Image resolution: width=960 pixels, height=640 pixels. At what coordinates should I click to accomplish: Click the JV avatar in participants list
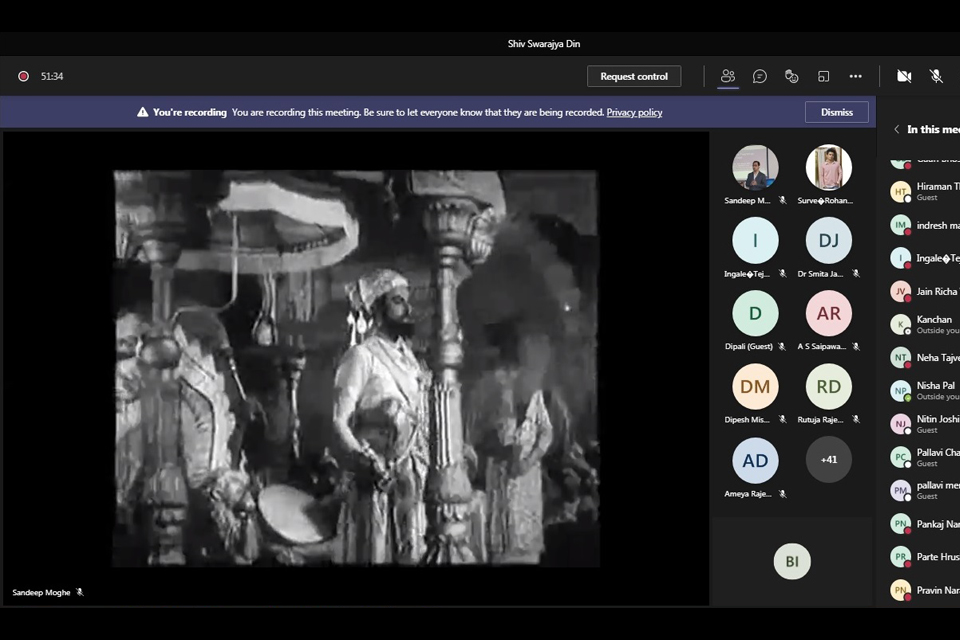[x=900, y=291]
